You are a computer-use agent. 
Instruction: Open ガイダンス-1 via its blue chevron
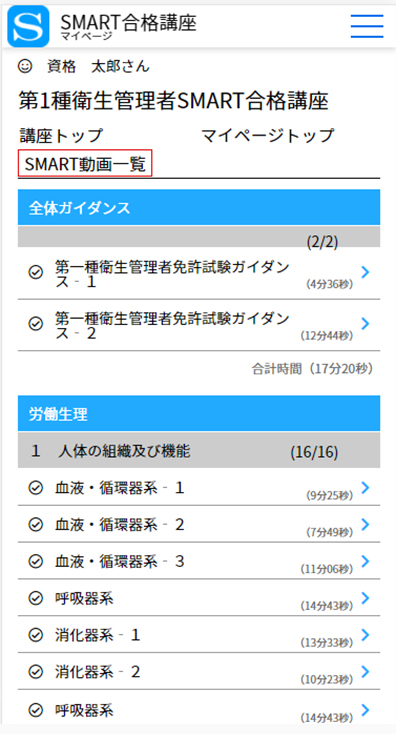click(x=366, y=272)
